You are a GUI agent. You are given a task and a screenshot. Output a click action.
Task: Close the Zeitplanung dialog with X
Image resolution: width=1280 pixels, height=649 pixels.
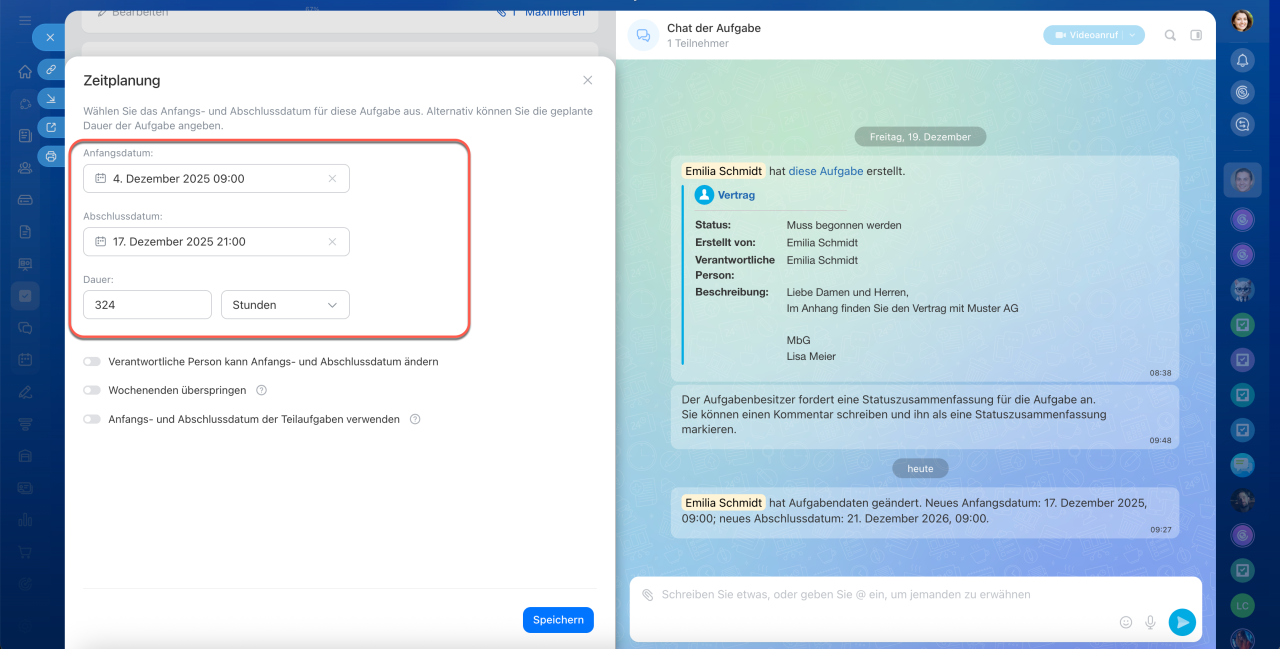tap(587, 80)
